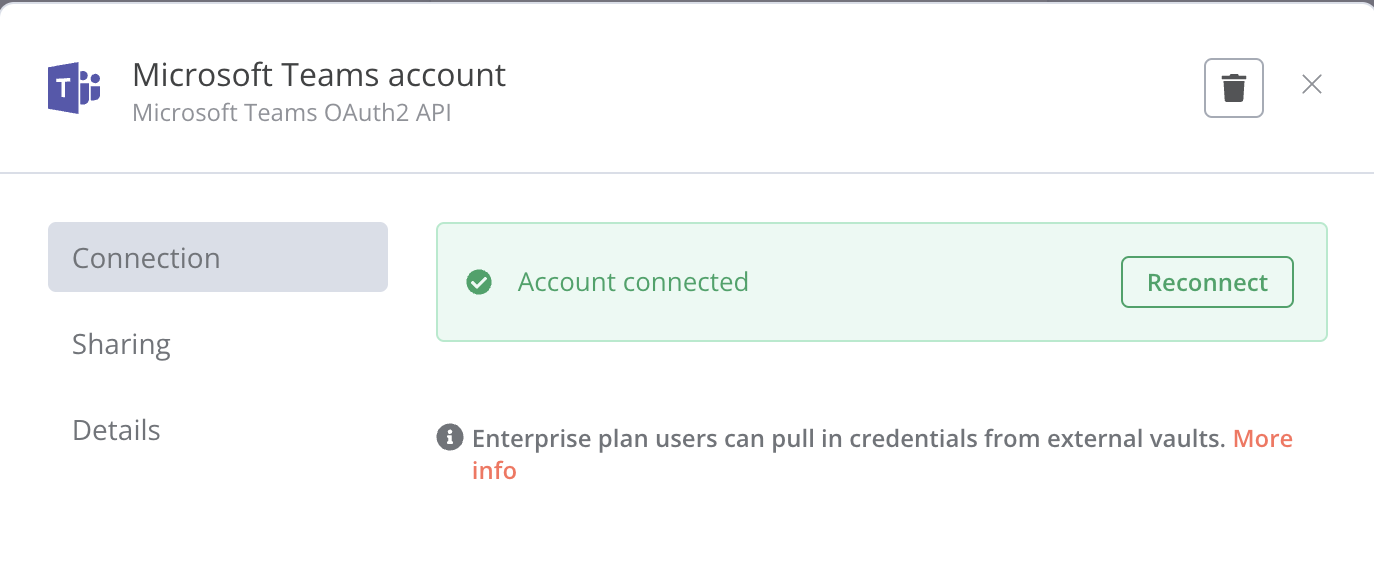Remove this Teams credential via trash button
This screenshot has height=580, width=1374.
1234,88
